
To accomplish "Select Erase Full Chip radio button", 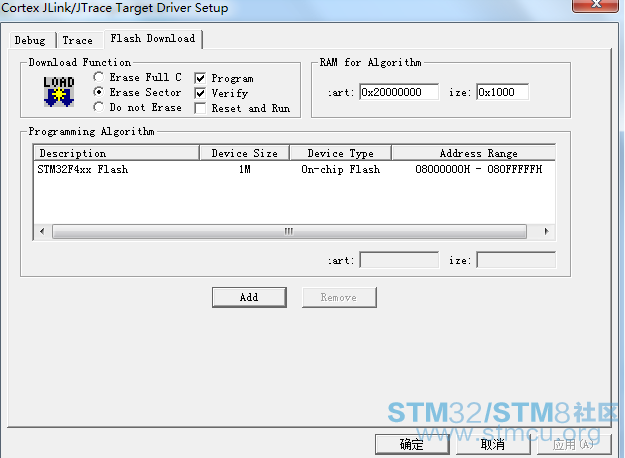I will coord(98,77).
